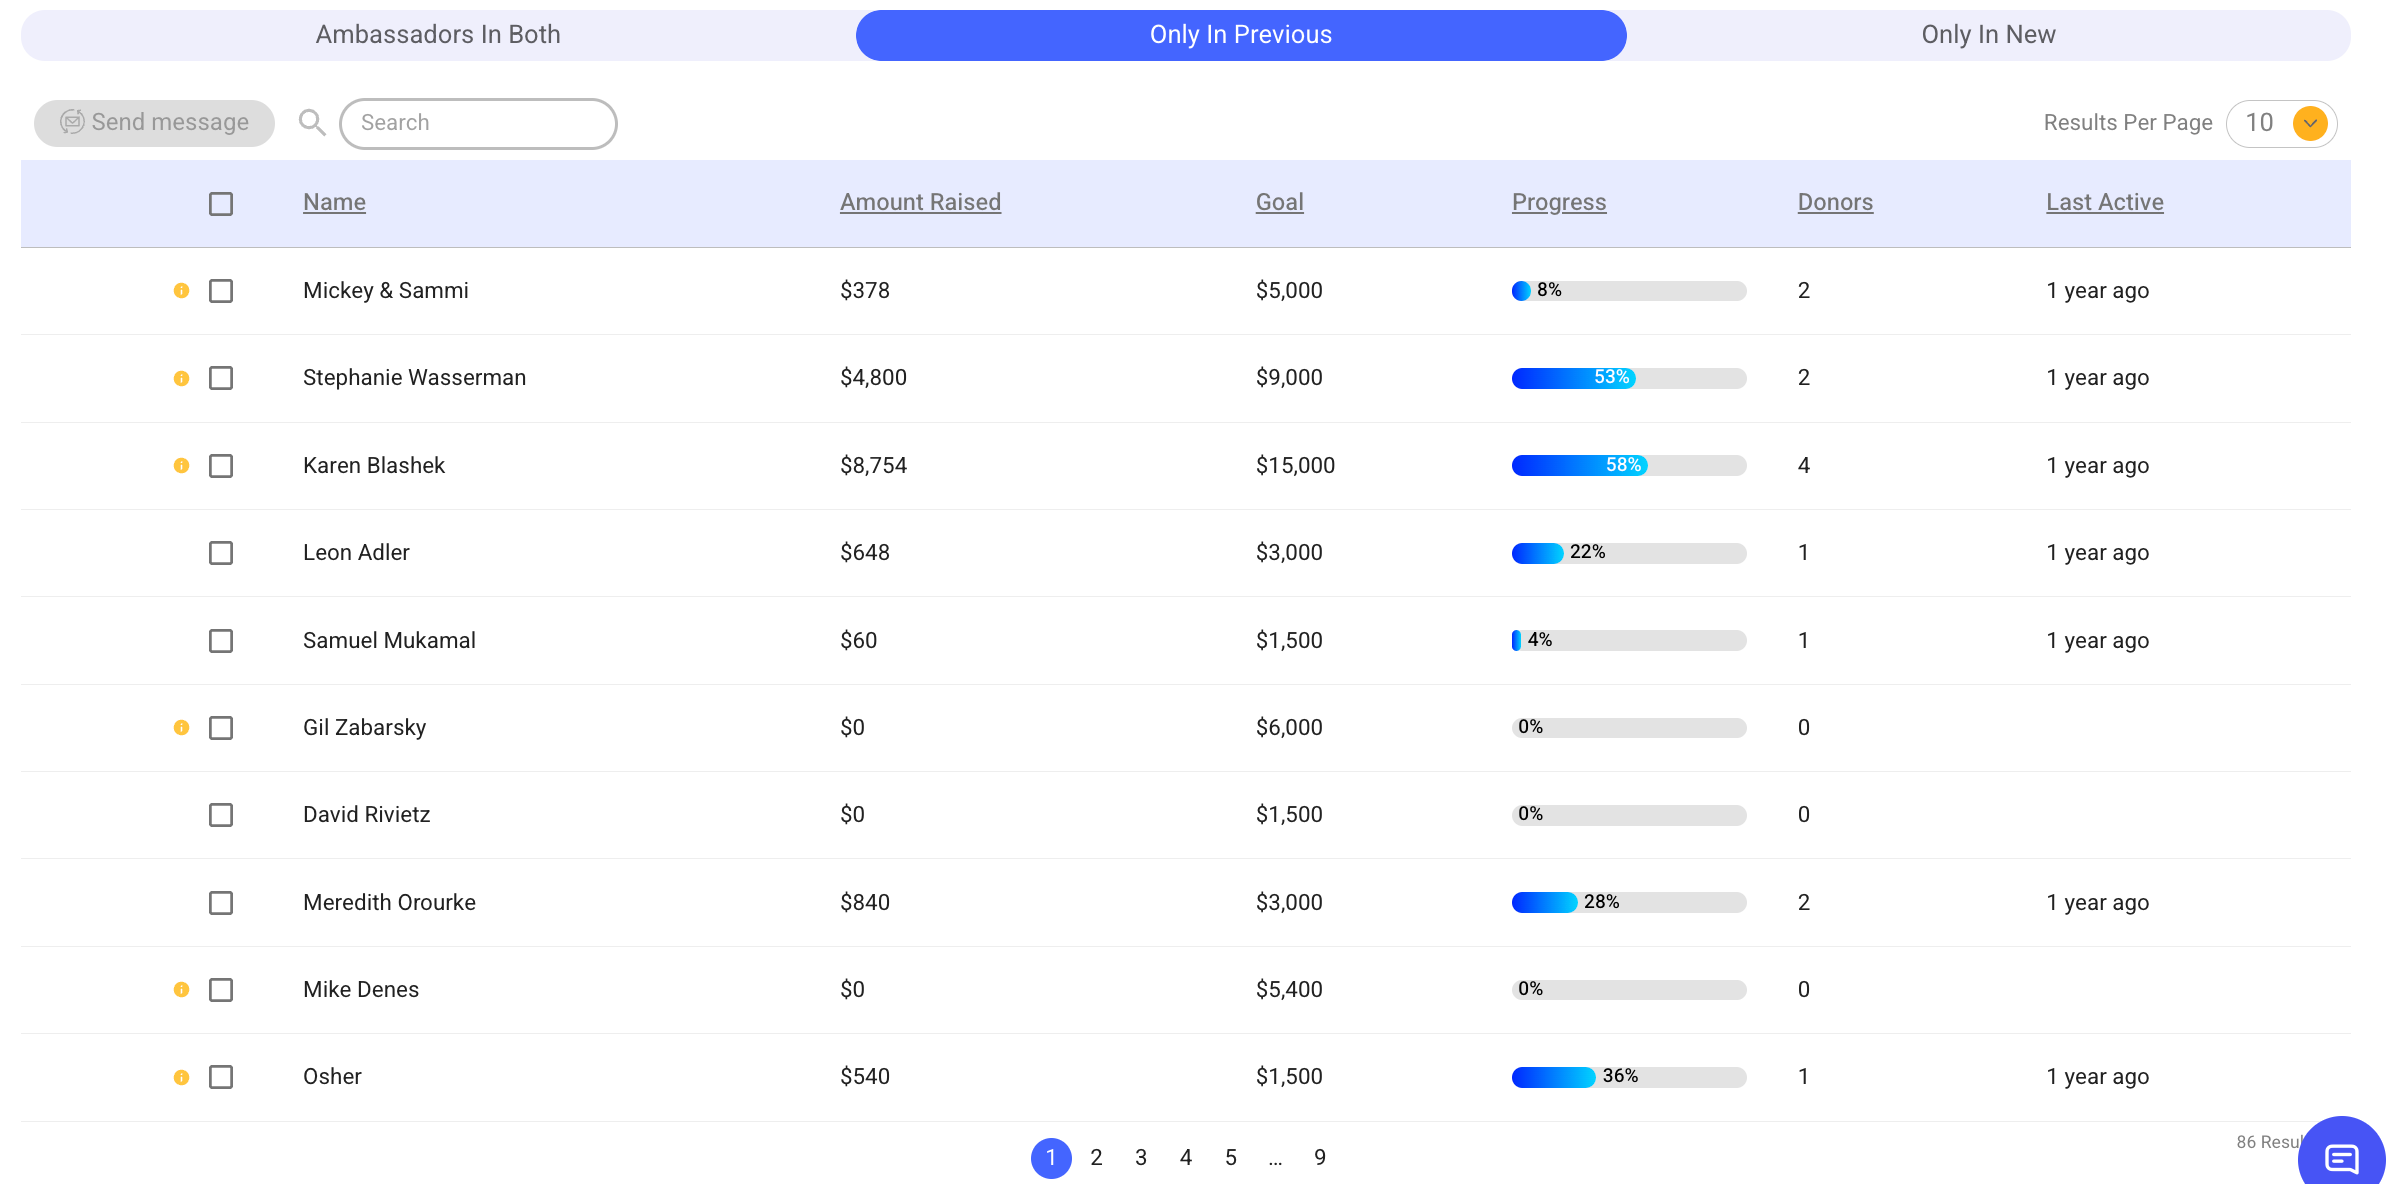Open the chat support bubble icon

coord(2341,1158)
